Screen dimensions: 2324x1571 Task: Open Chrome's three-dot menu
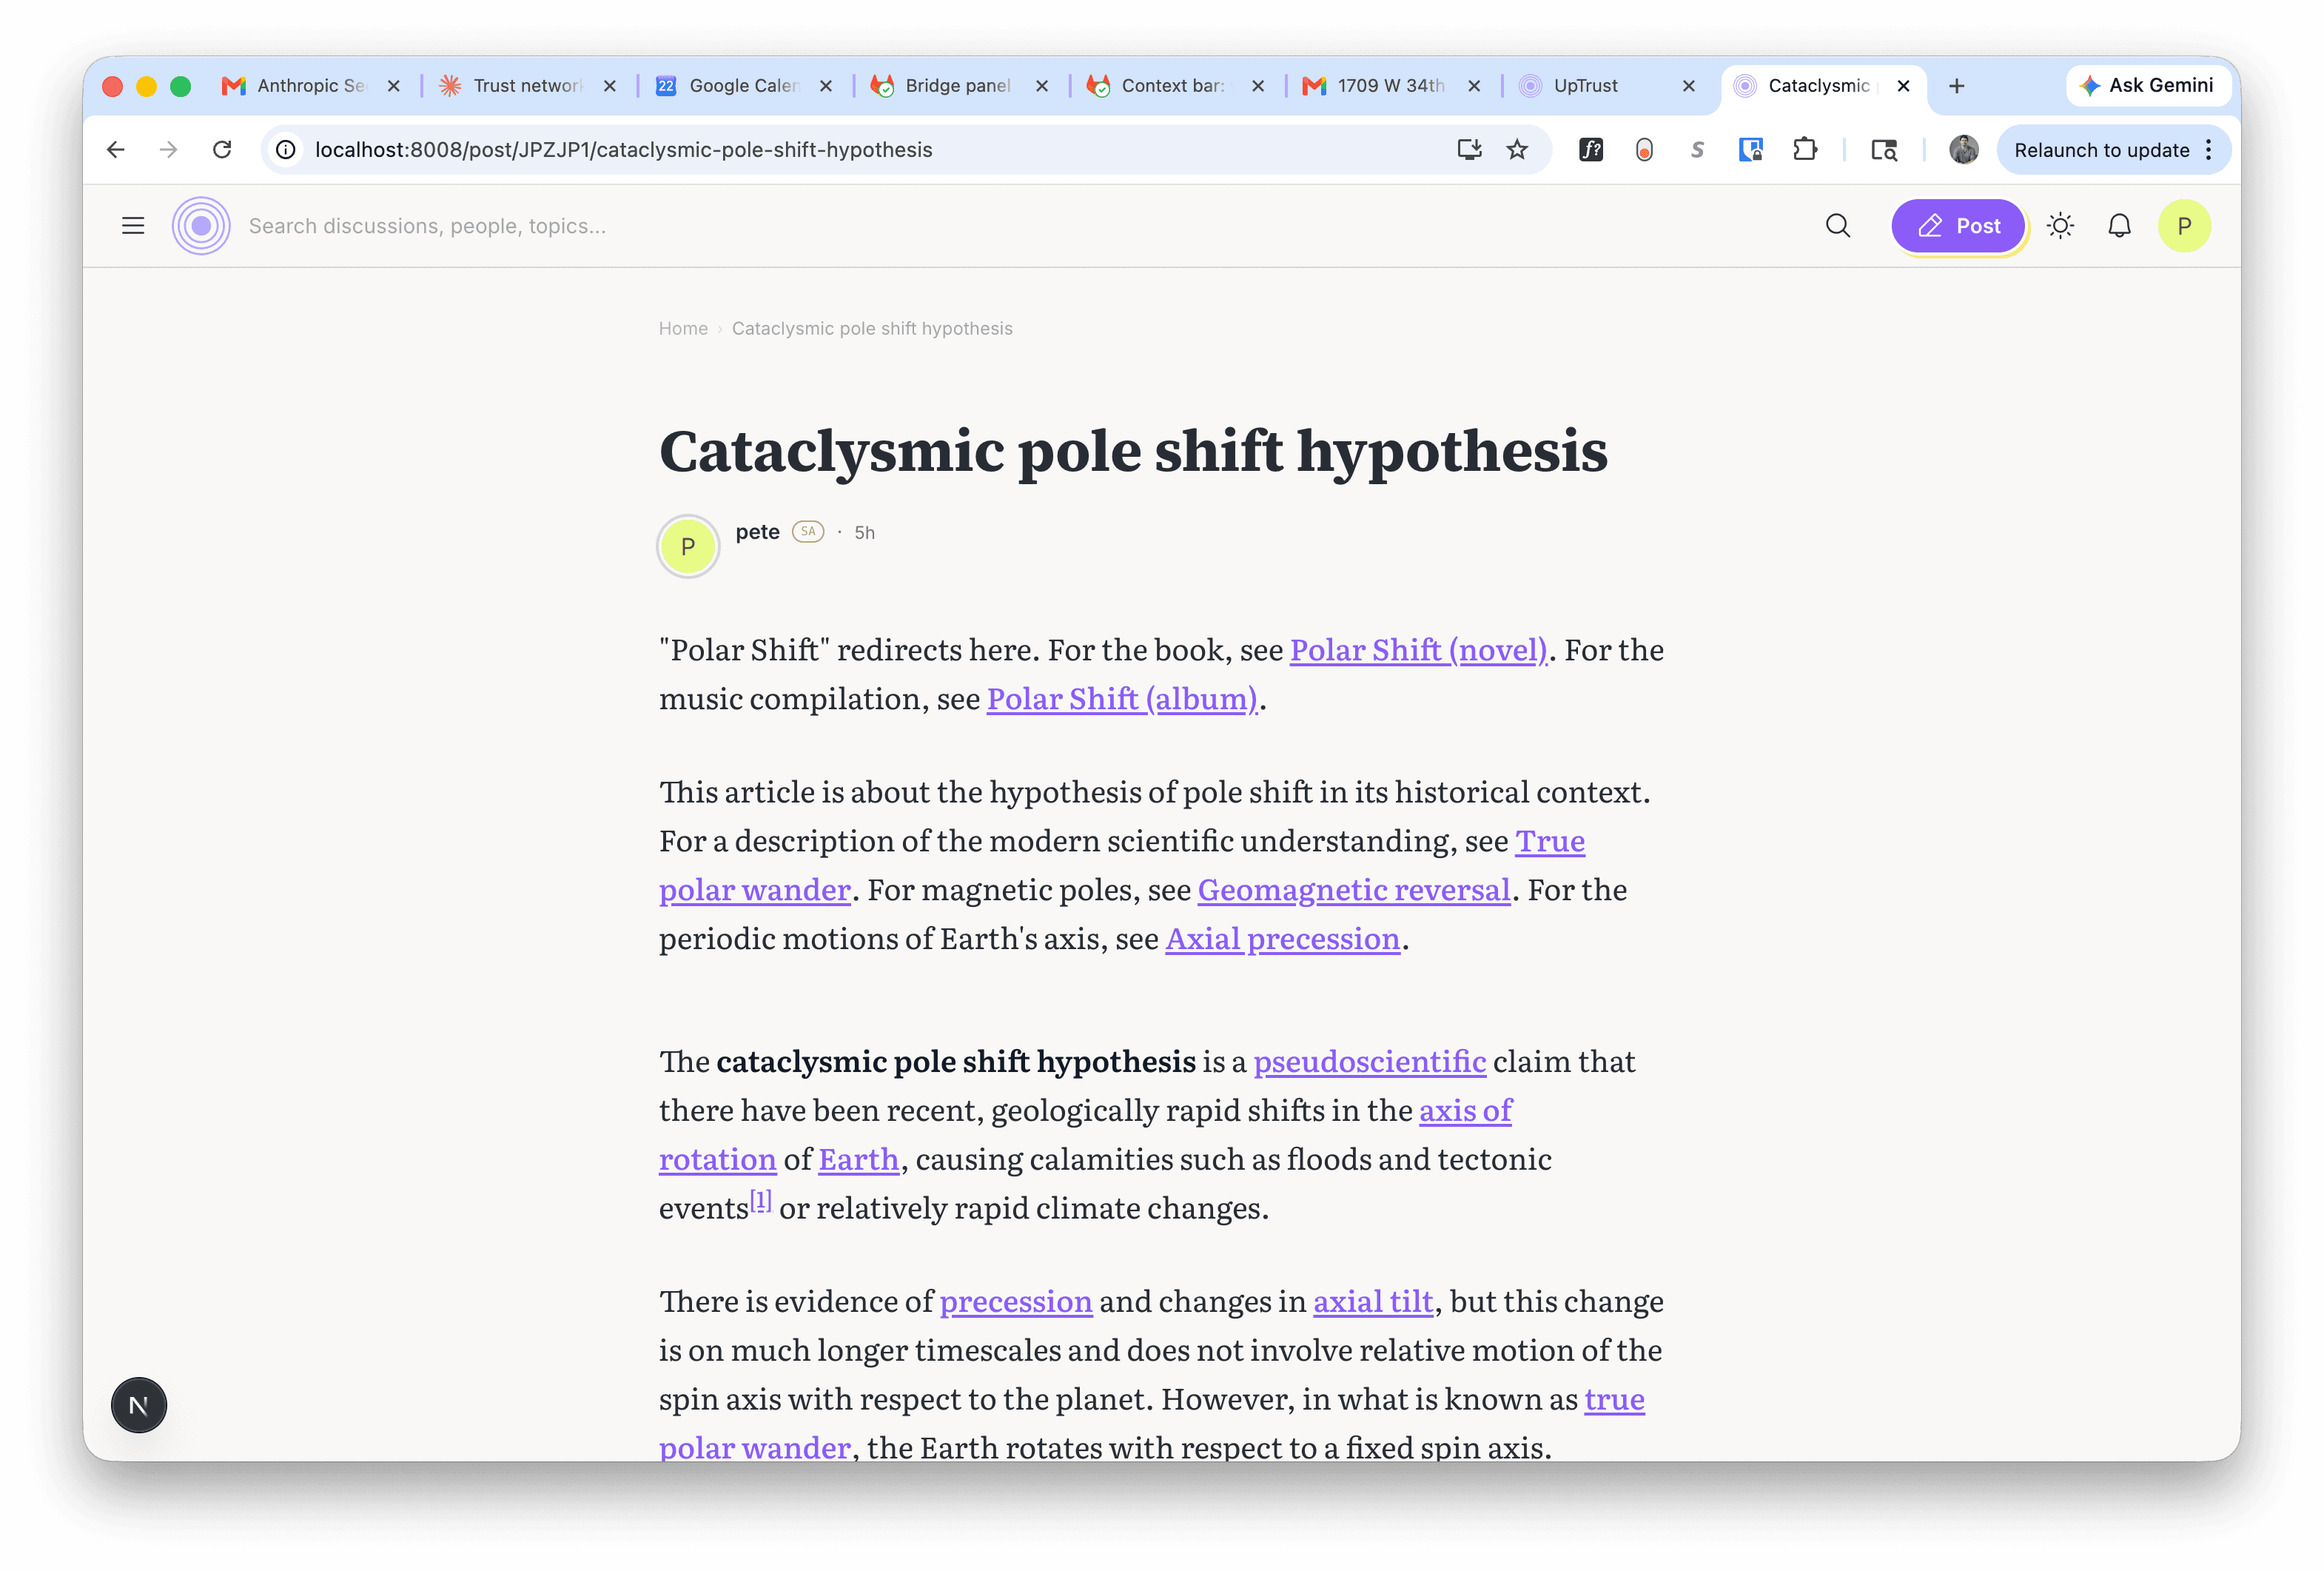click(2209, 150)
